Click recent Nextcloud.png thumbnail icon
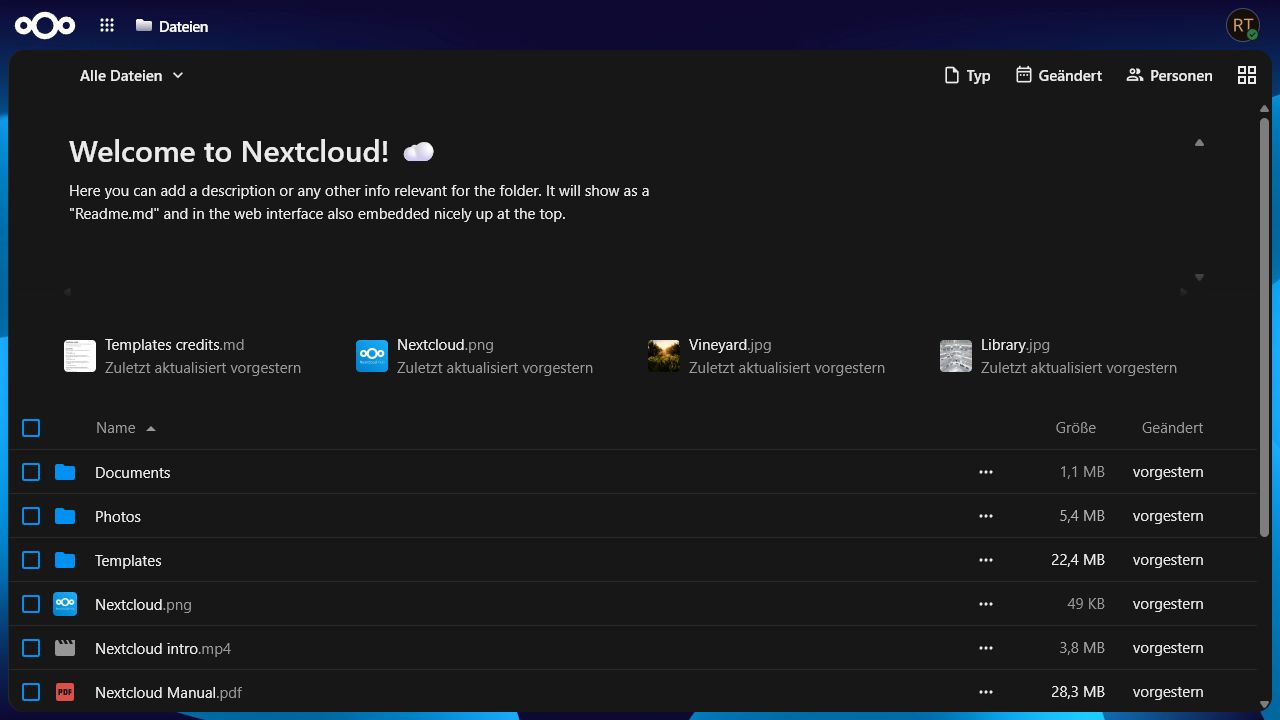The width and height of the screenshot is (1280, 720). 372,356
